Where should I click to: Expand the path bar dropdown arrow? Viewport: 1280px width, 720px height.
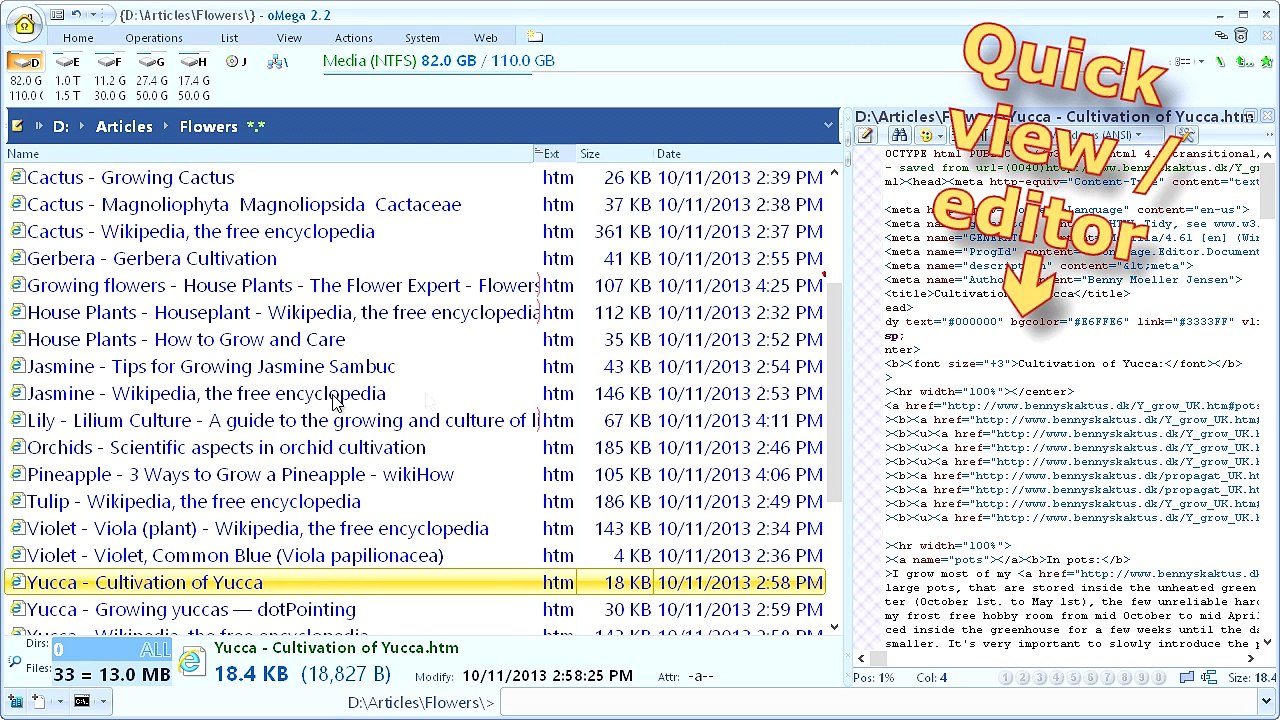point(828,126)
